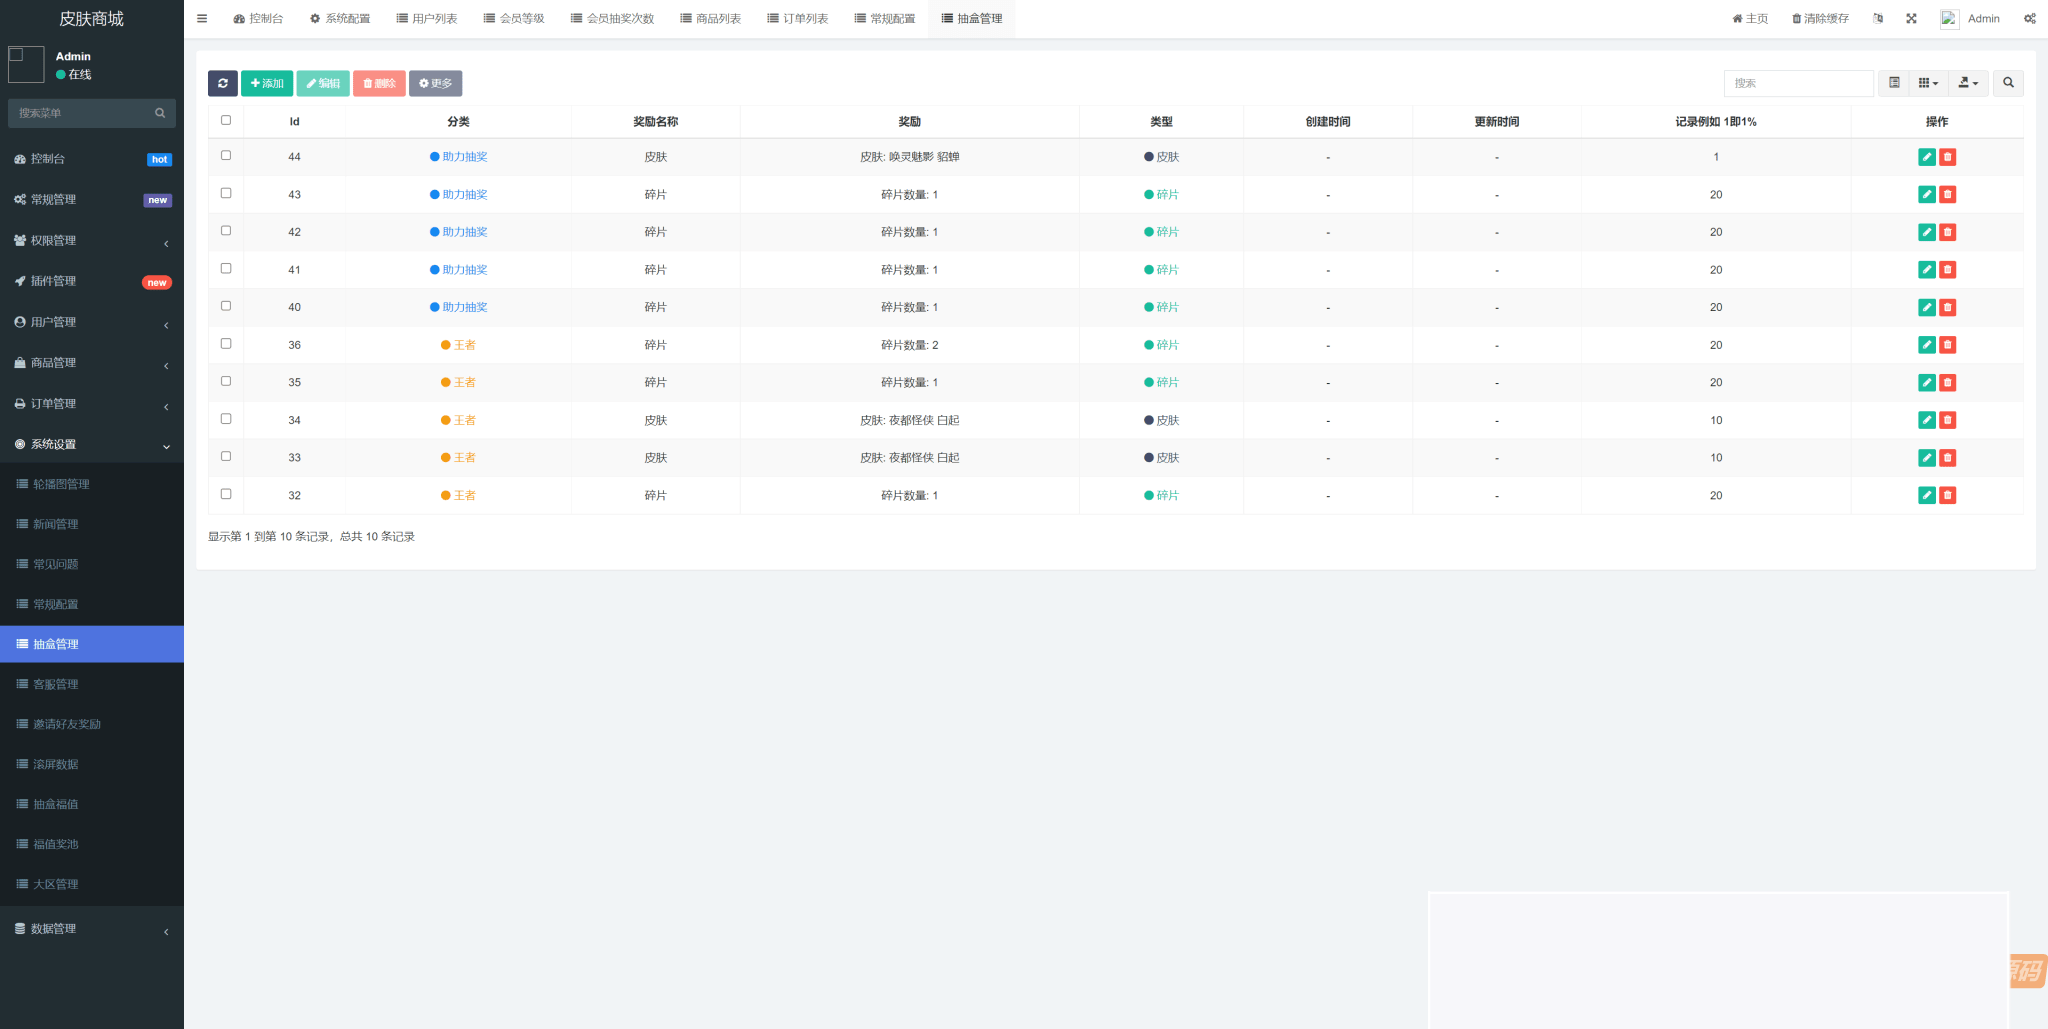The width and height of the screenshot is (2048, 1029).
Task: Toggle card view icon in table toolbar
Action: point(1894,83)
